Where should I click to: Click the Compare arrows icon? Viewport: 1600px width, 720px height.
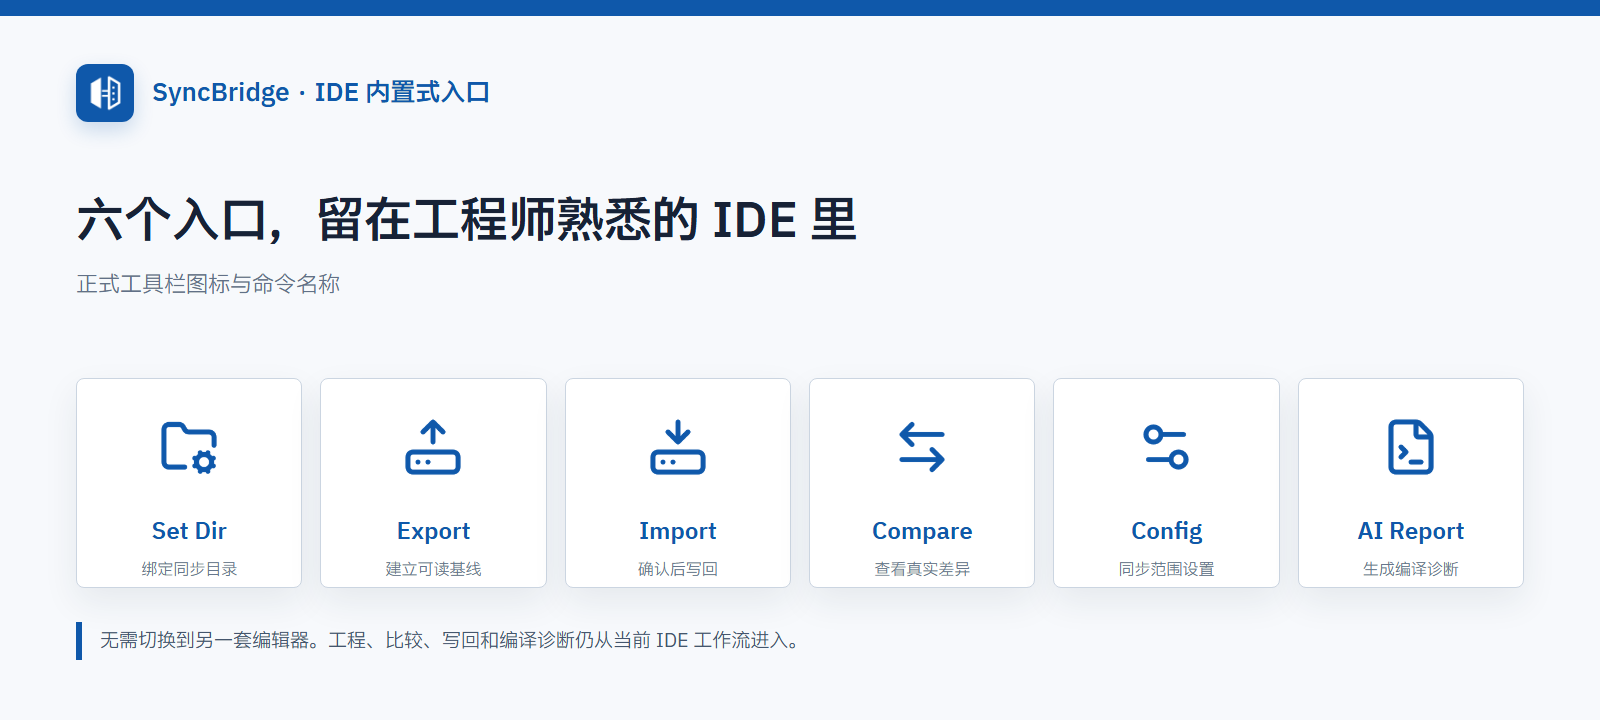tap(922, 447)
